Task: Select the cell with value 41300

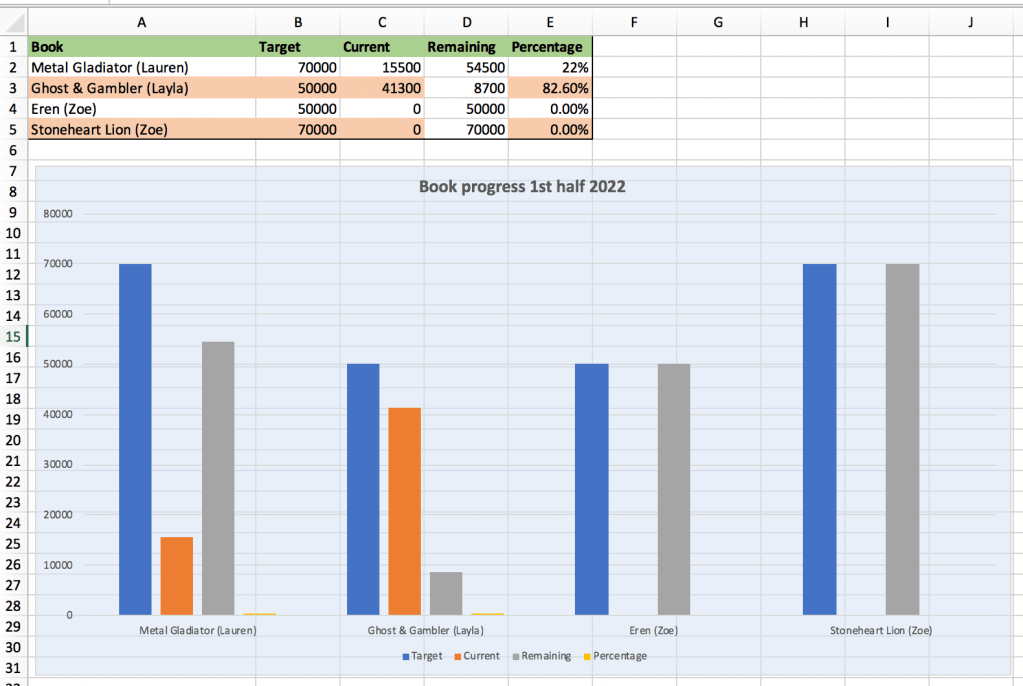Action: 381,88
